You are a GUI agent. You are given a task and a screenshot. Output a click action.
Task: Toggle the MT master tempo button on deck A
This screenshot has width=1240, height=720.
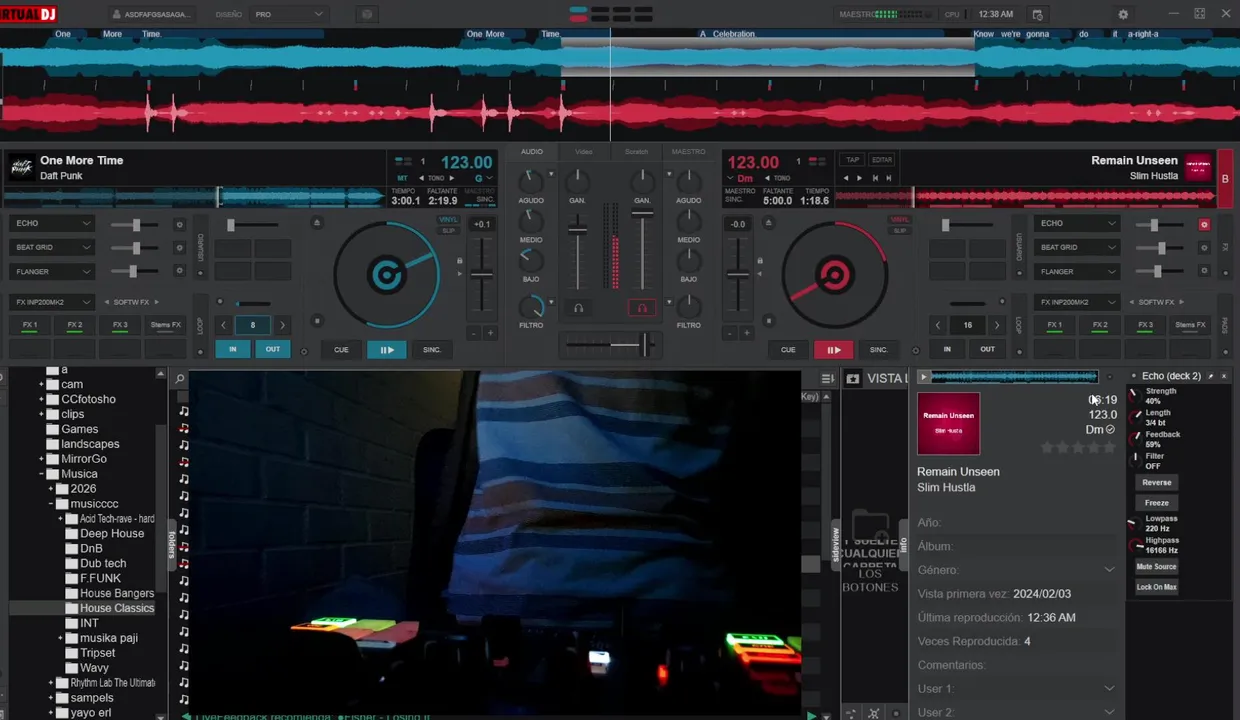pos(403,178)
